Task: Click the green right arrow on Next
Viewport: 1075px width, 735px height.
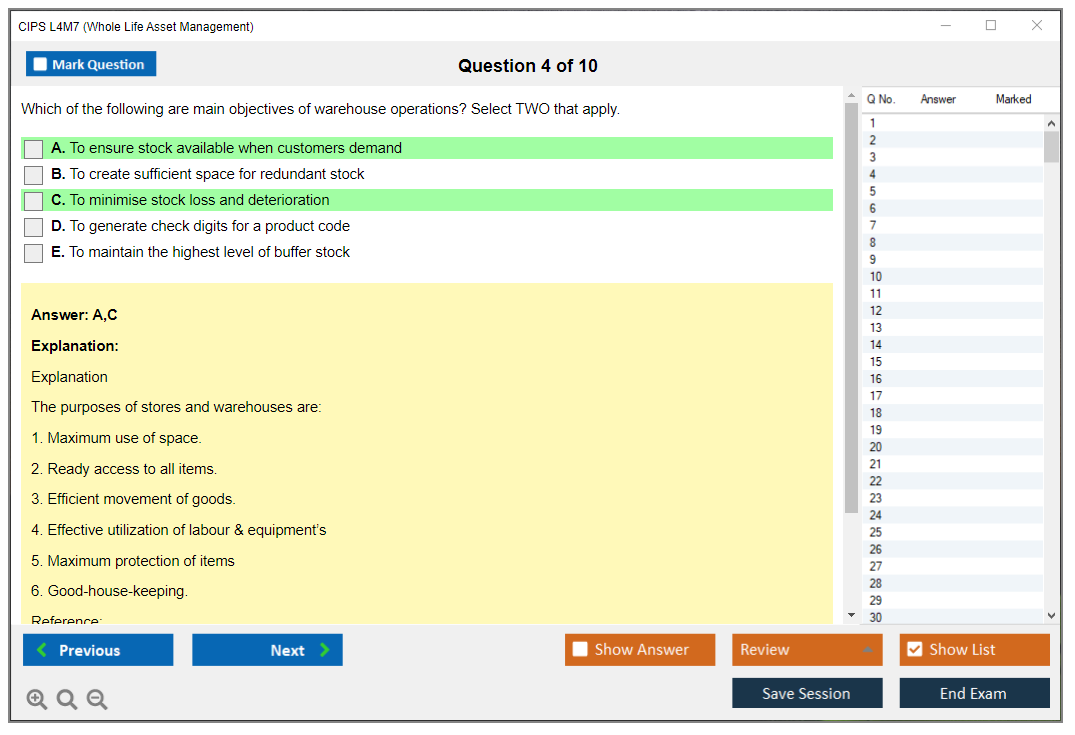Action: click(325, 650)
